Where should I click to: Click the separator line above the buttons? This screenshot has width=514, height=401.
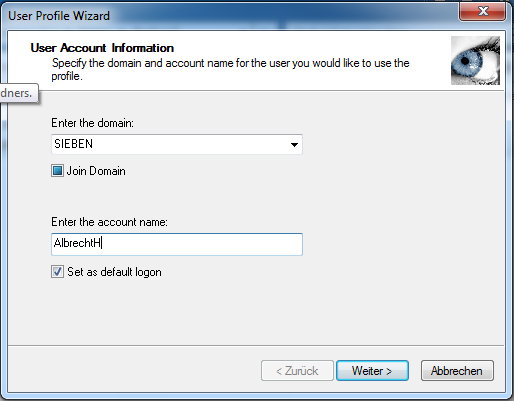click(x=256, y=345)
